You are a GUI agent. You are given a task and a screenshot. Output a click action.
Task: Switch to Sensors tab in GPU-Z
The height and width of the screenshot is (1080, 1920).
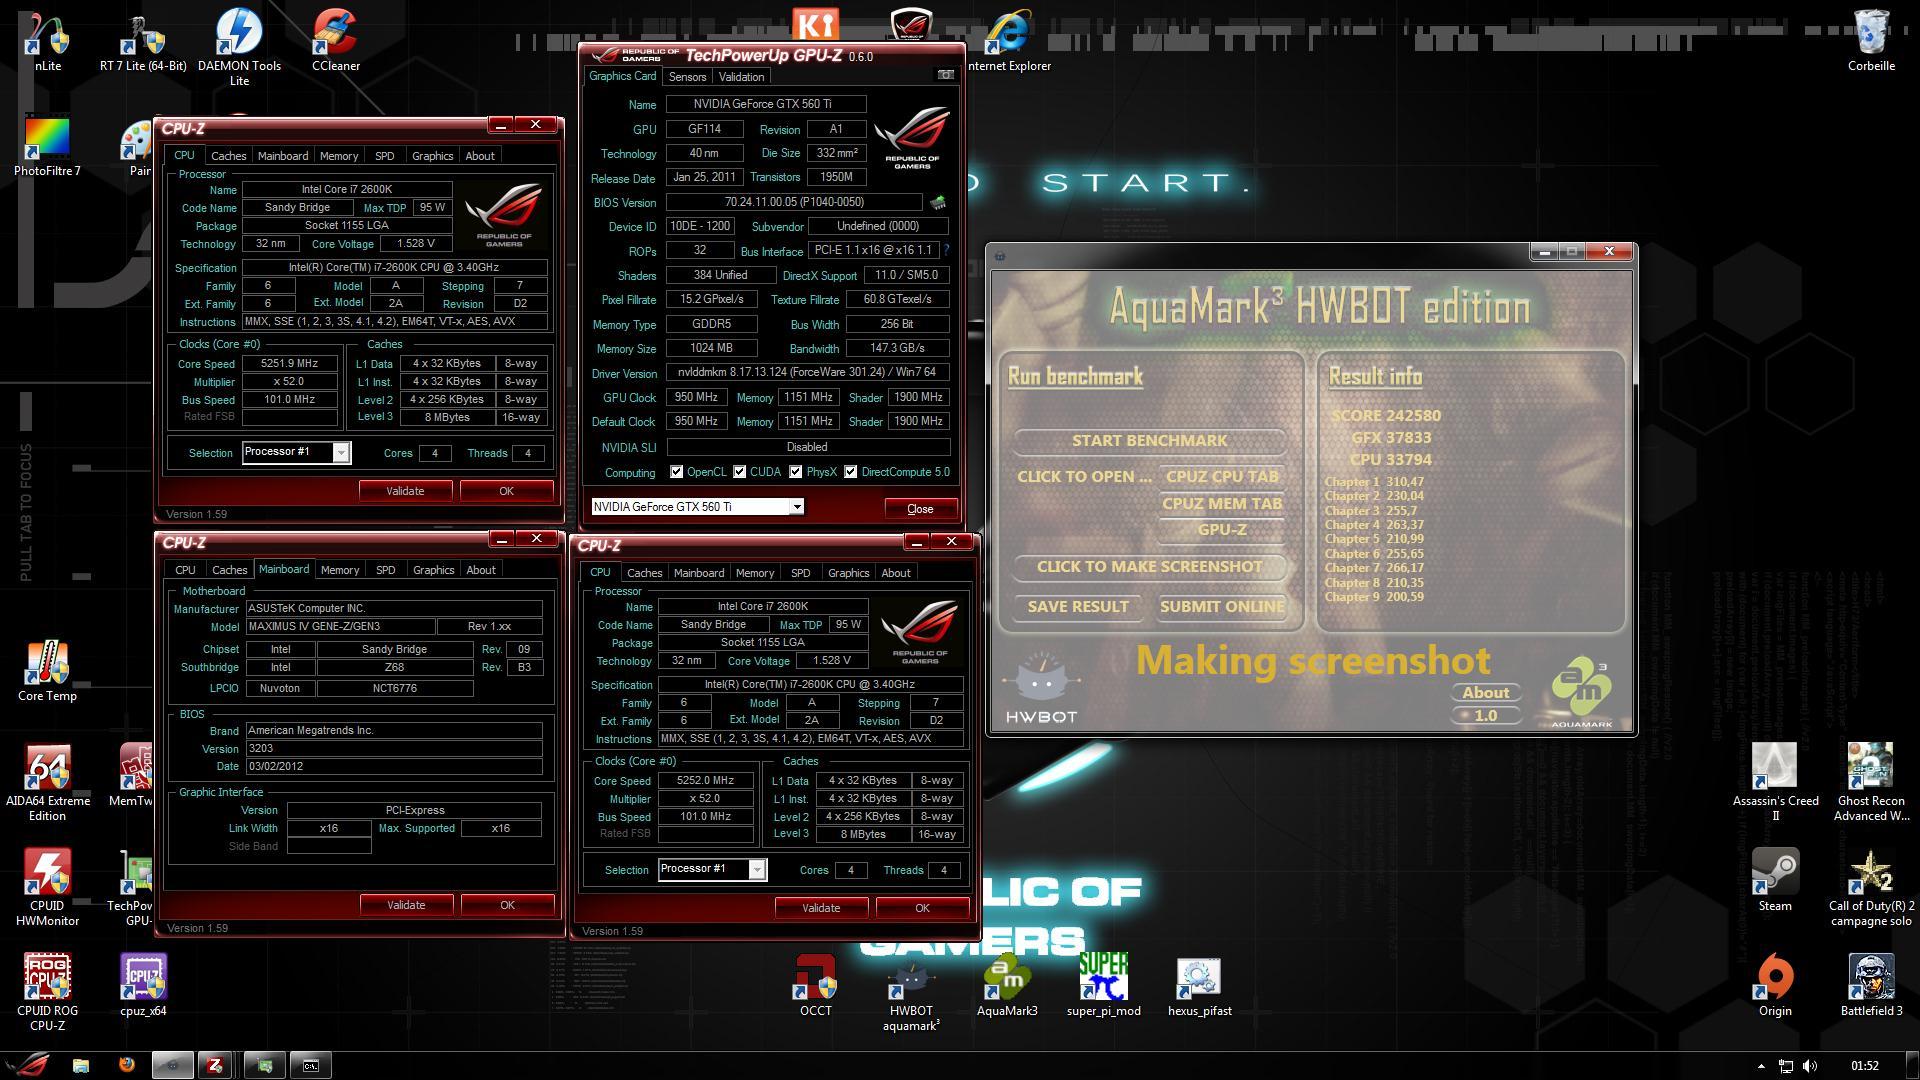687,77
